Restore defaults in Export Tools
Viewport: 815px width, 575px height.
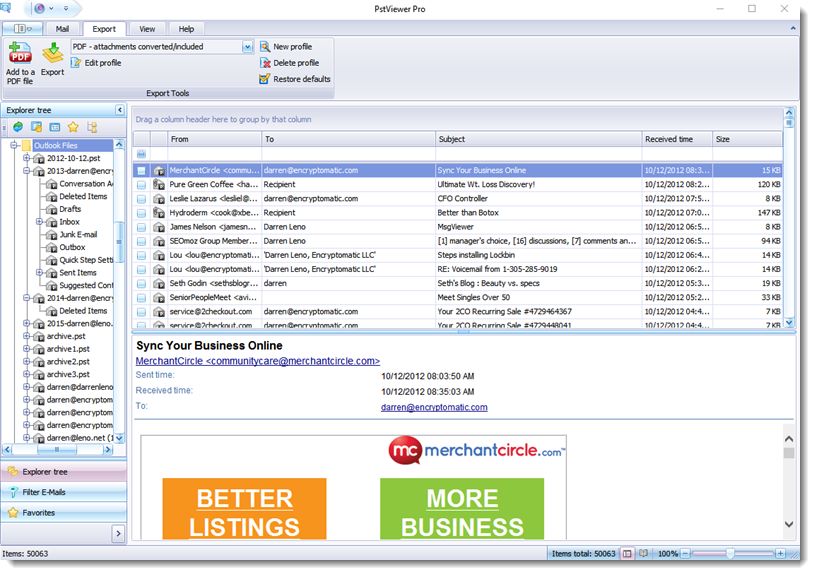(295, 79)
